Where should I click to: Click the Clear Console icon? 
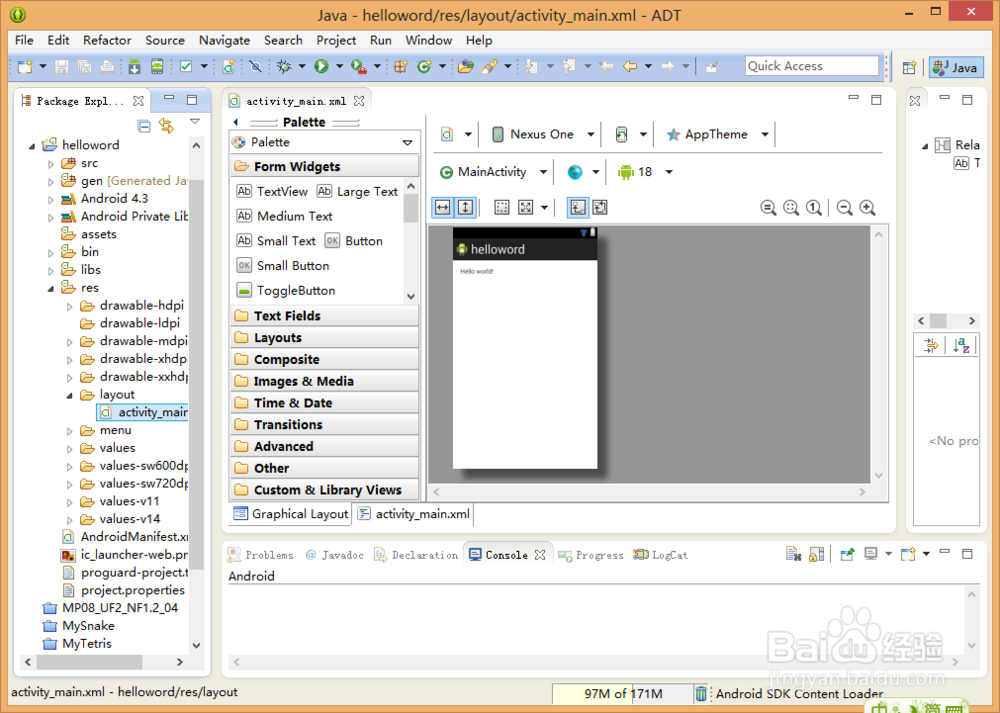pos(793,555)
